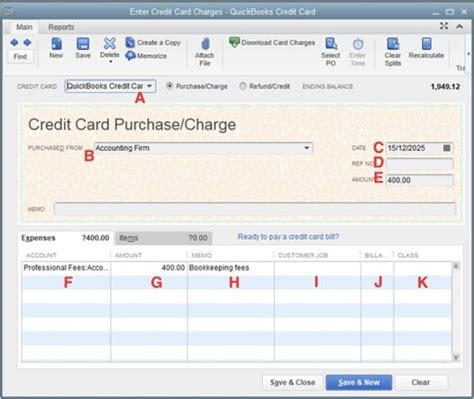This screenshot has width=474, height=399.
Task: Toggle full-screen view with expand-arrows icon
Action: (444, 26)
